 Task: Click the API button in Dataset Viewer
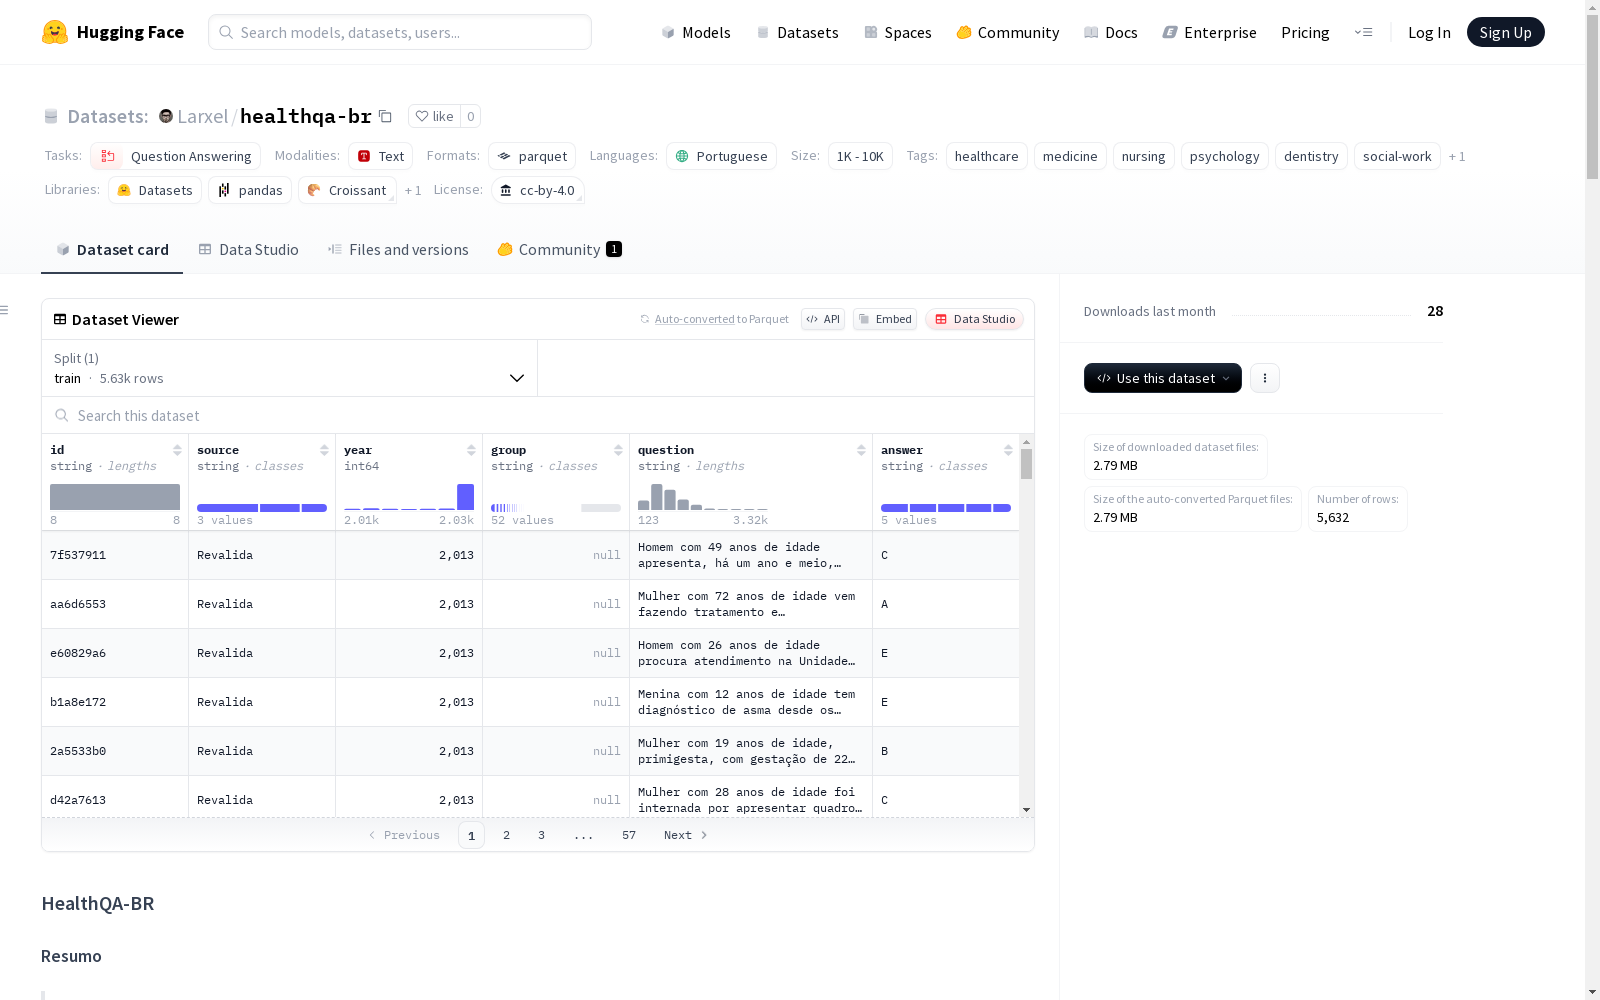823,319
